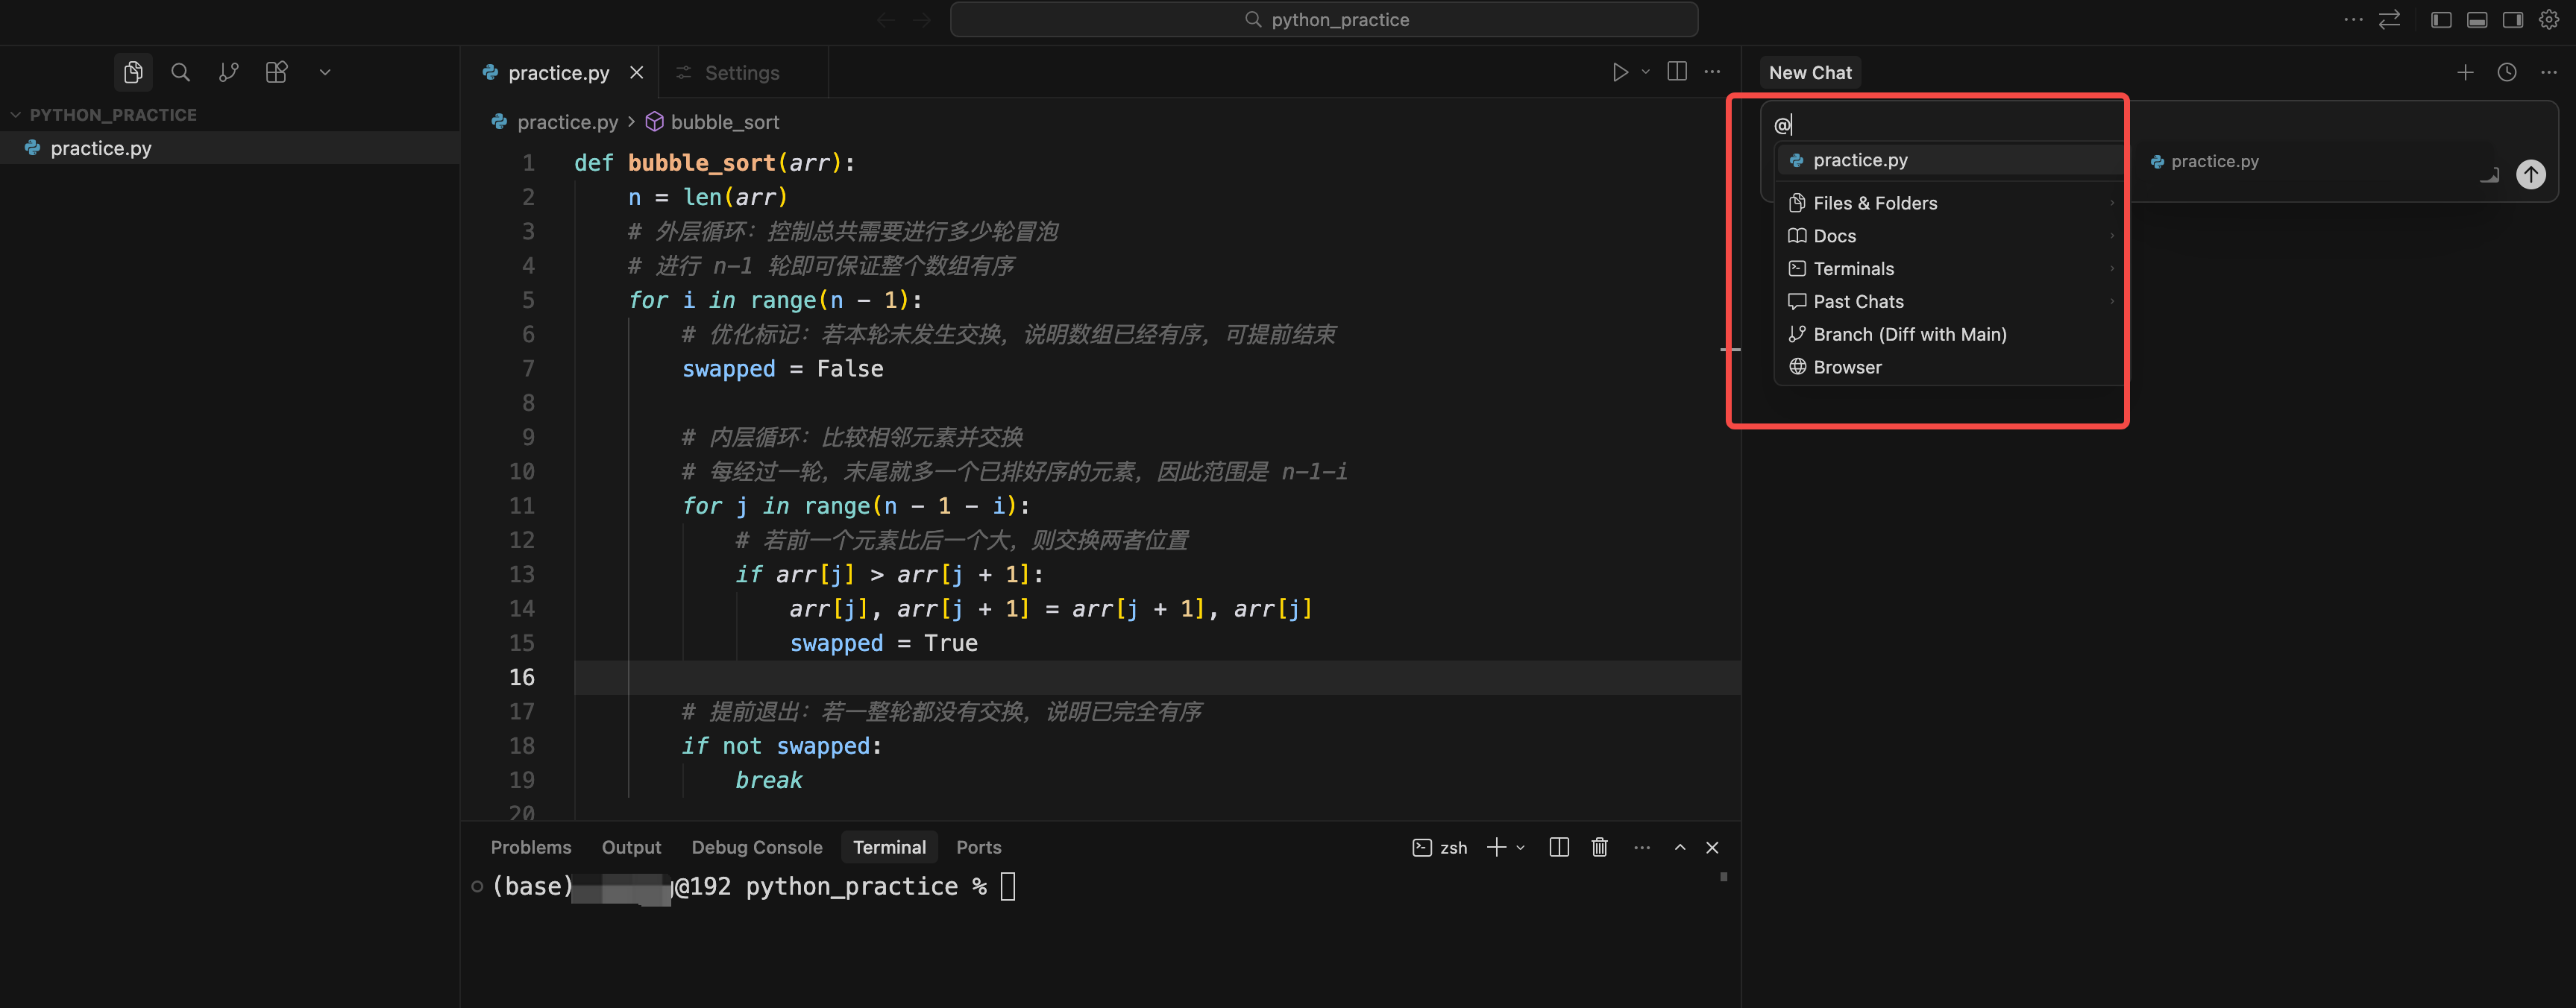Go forward using the title bar arrow

921,20
